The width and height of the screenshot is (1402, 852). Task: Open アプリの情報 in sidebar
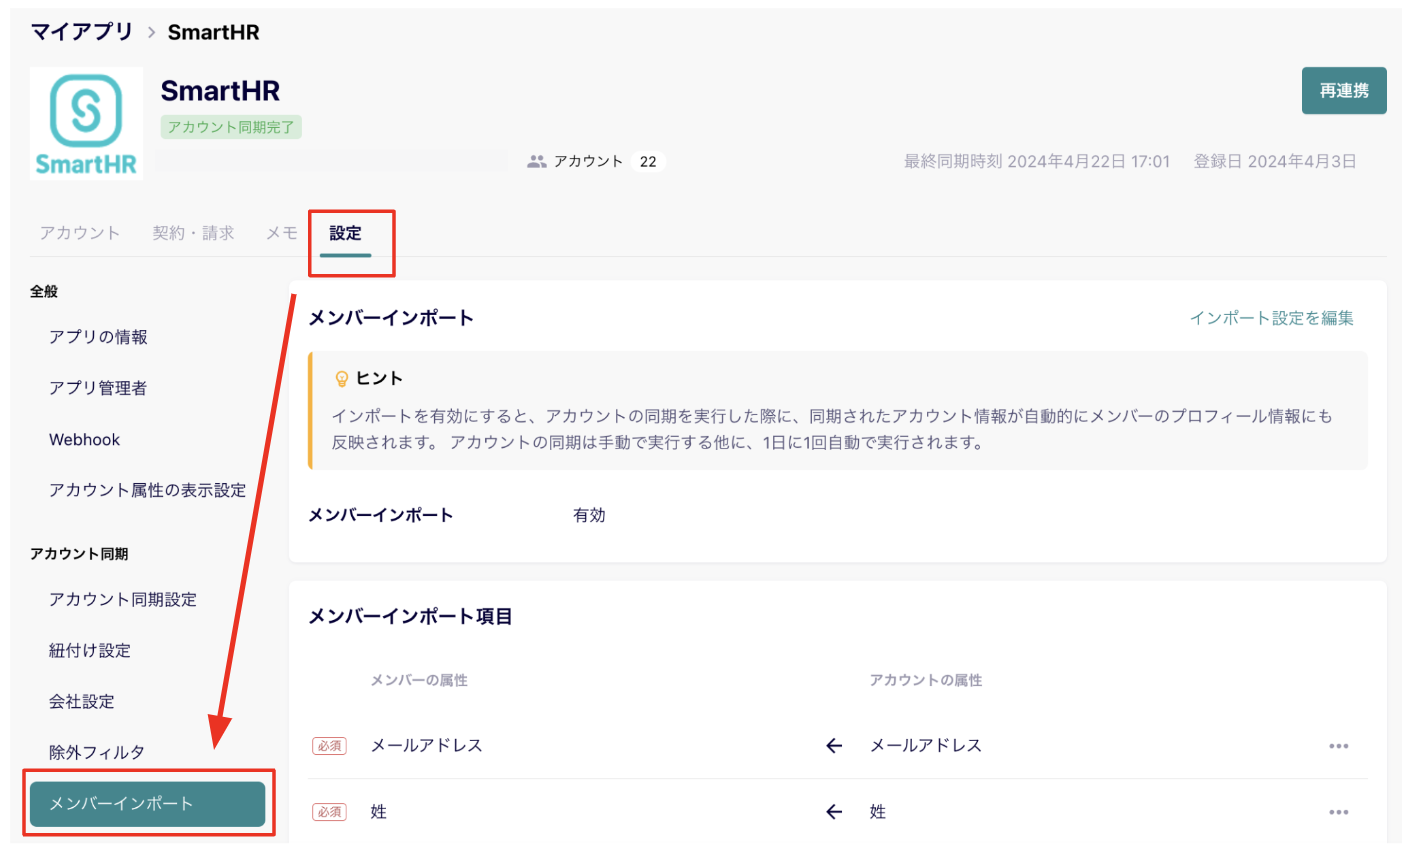pyautogui.click(x=98, y=337)
